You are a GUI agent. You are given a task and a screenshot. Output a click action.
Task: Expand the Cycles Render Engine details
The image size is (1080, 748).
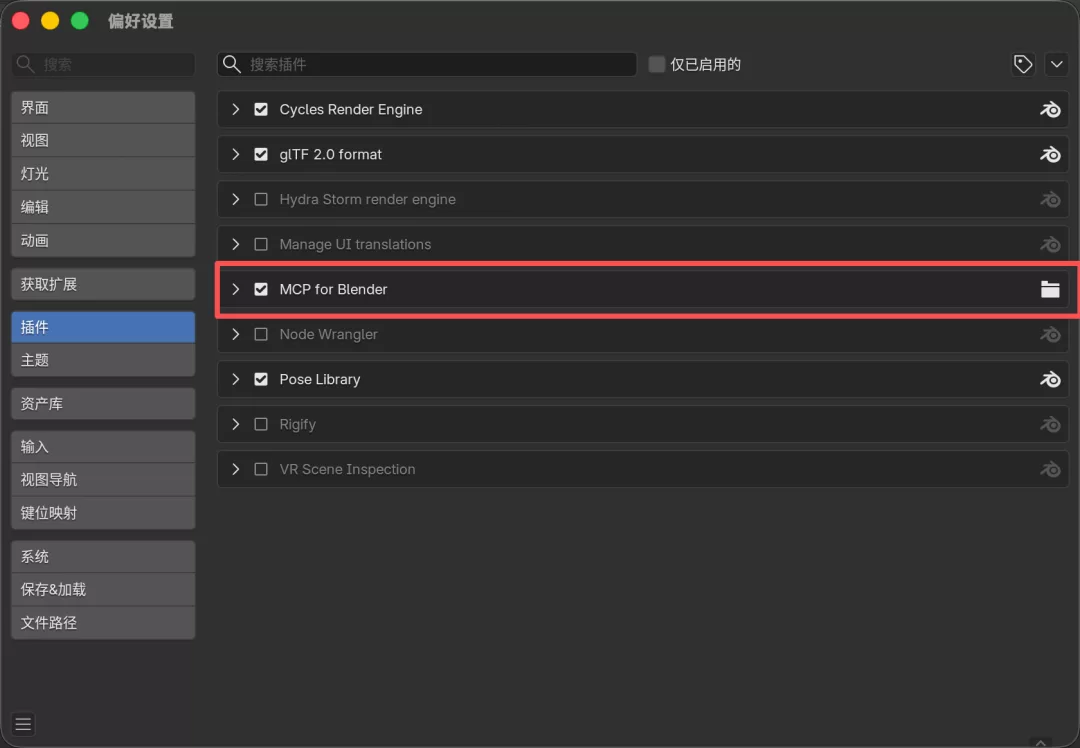[236, 110]
